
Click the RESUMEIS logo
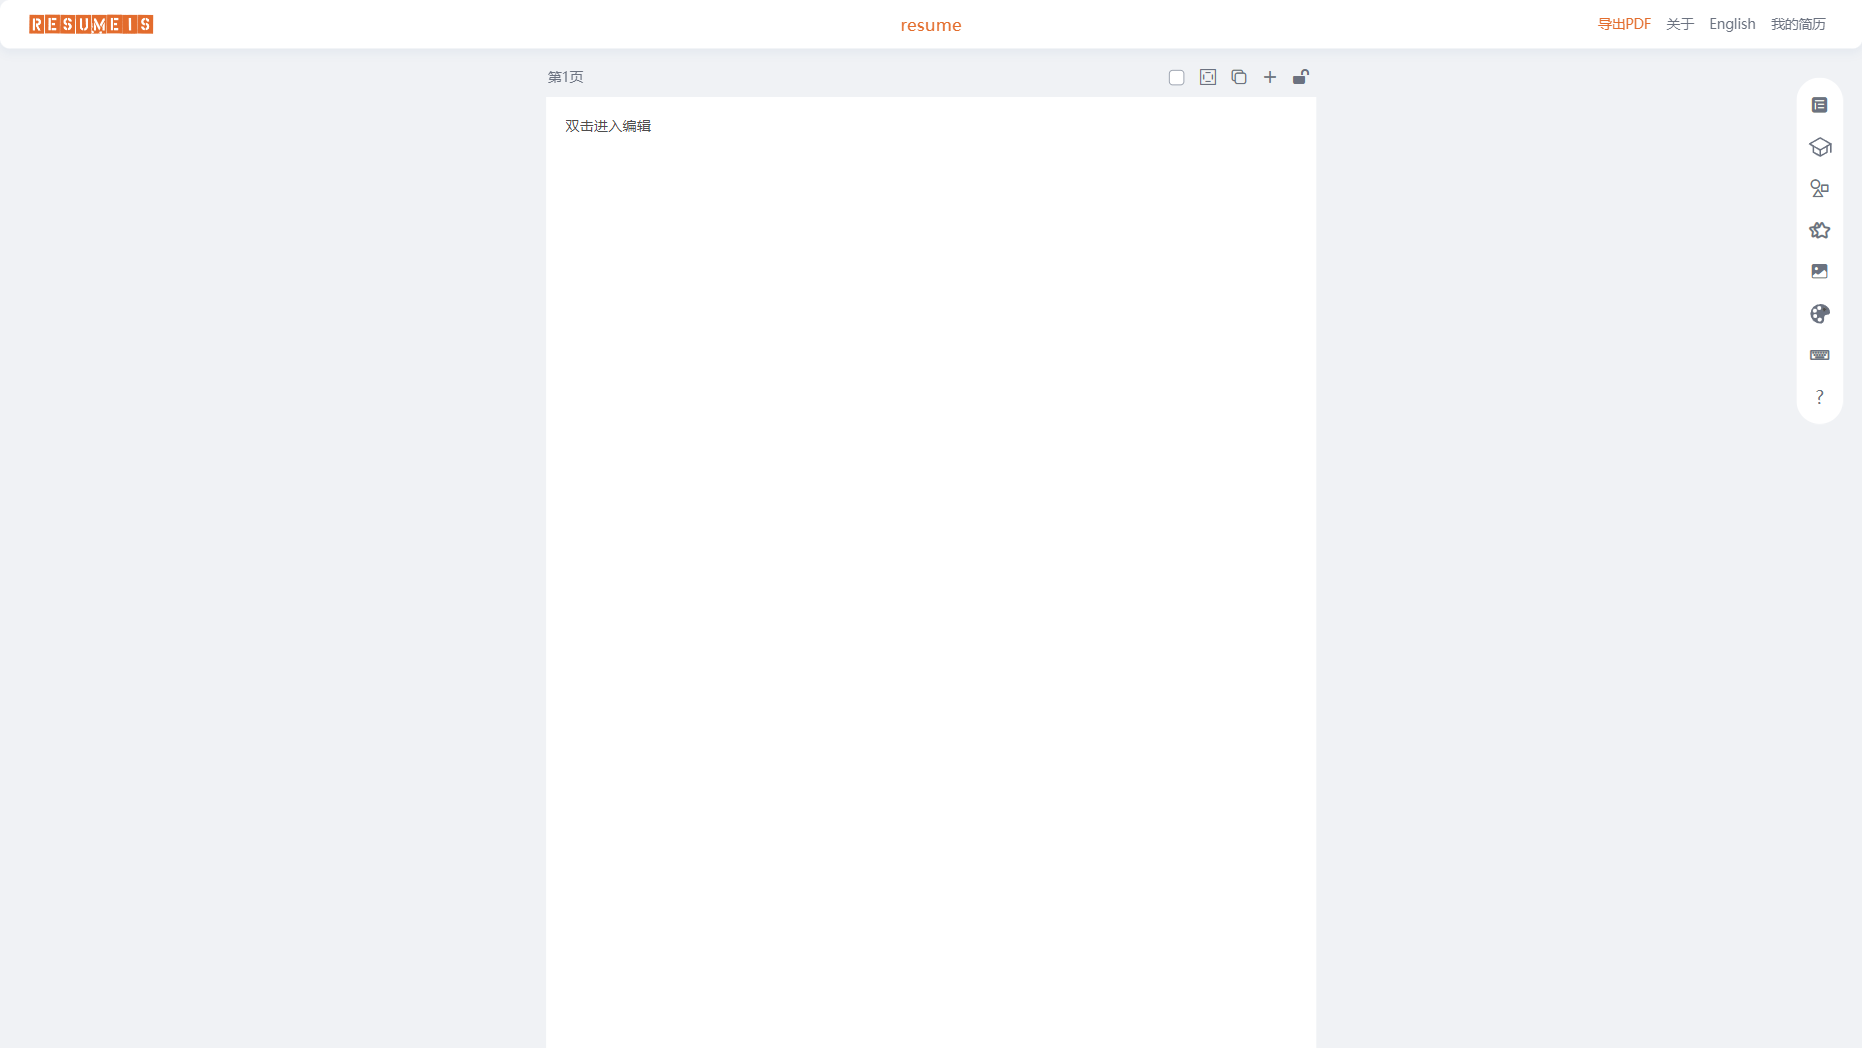[91, 24]
